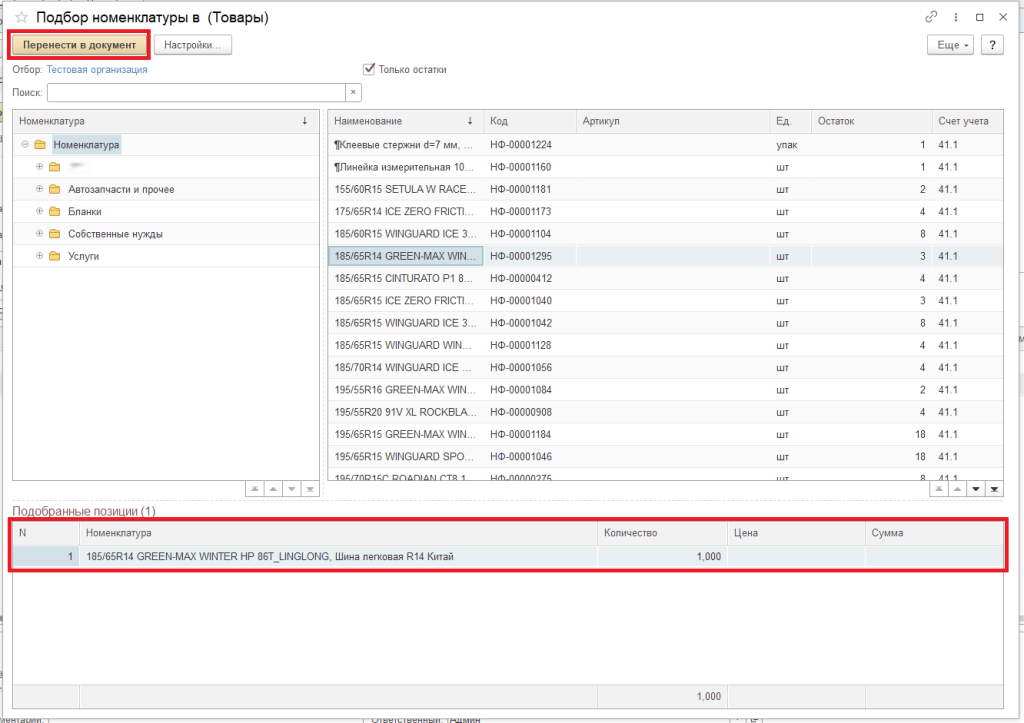Jump to last row in goods list
This screenshot has width=1024, height=723.
[x=994, y=489]
